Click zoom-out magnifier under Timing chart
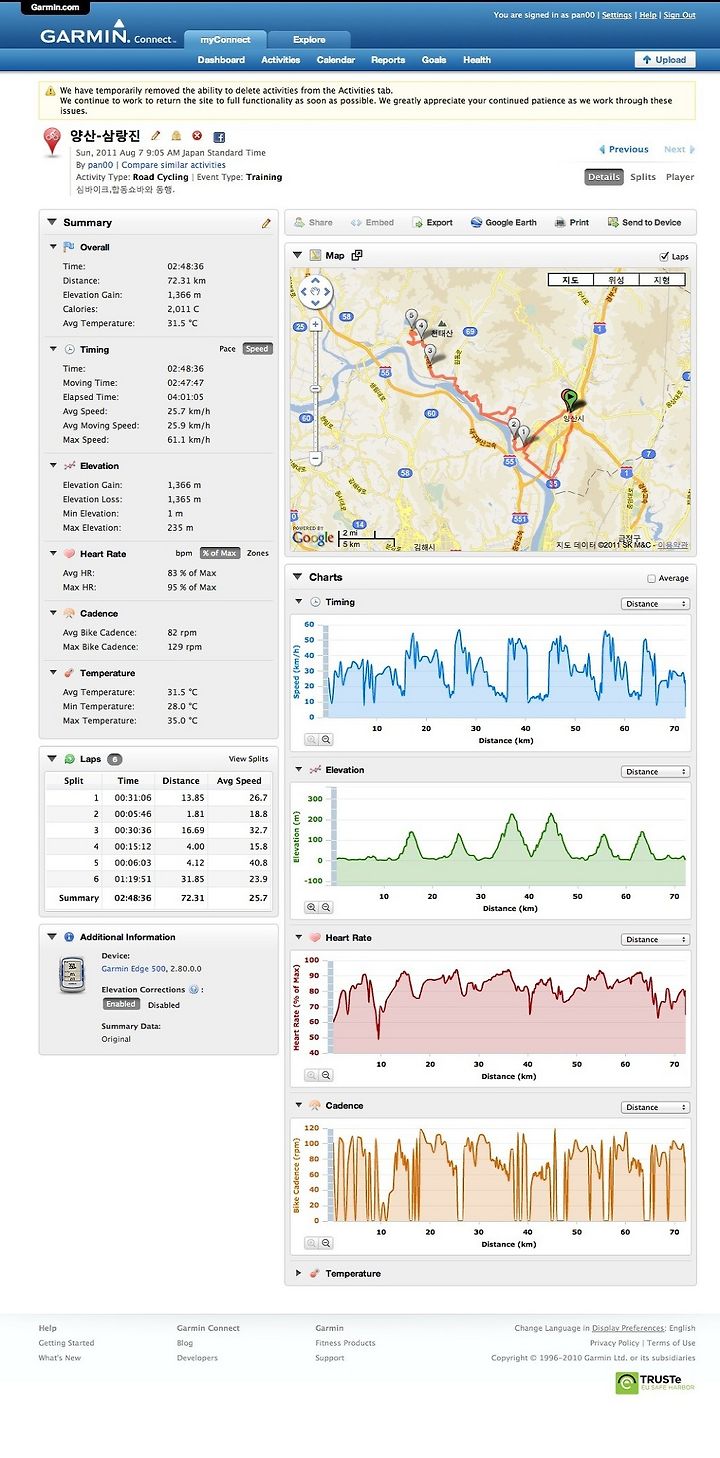This screenshot has height=1458, width=720. (326, 740)
